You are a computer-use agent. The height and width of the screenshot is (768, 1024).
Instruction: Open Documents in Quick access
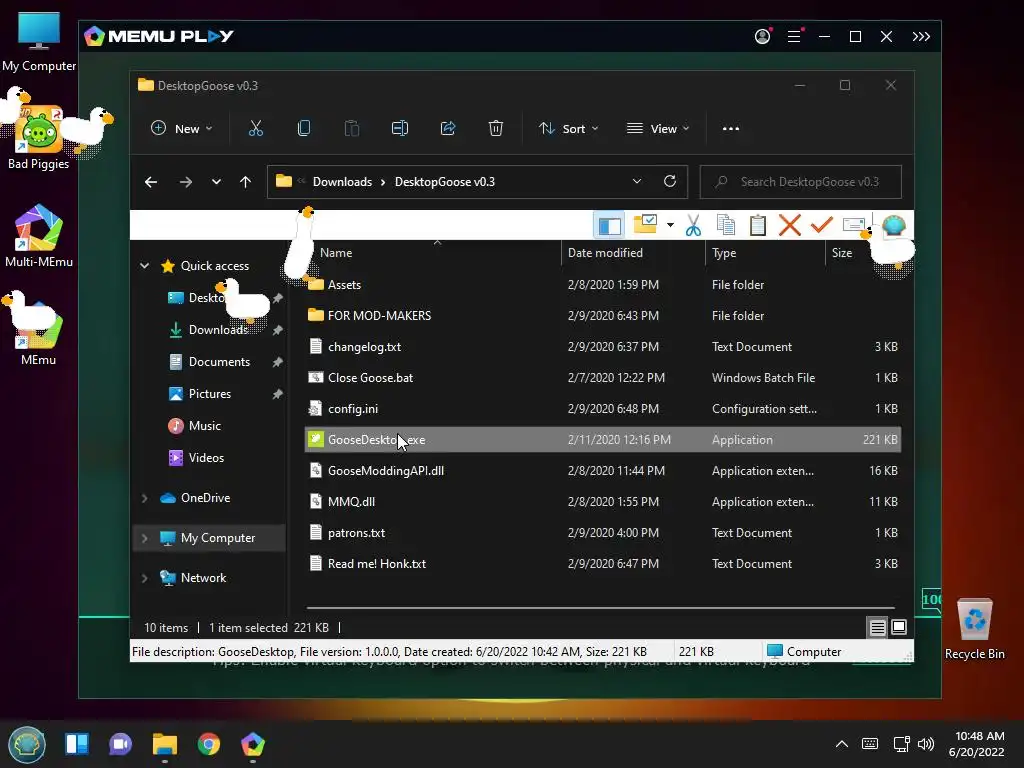click(219, 362)
